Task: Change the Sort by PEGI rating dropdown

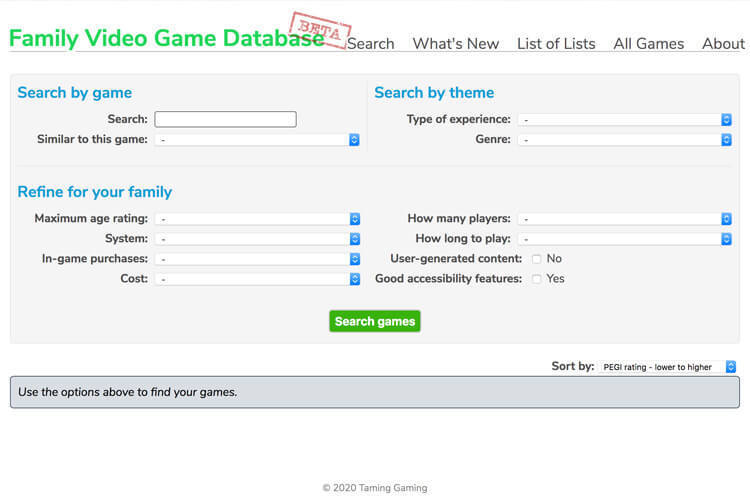Action: click(x=668, y=367)
